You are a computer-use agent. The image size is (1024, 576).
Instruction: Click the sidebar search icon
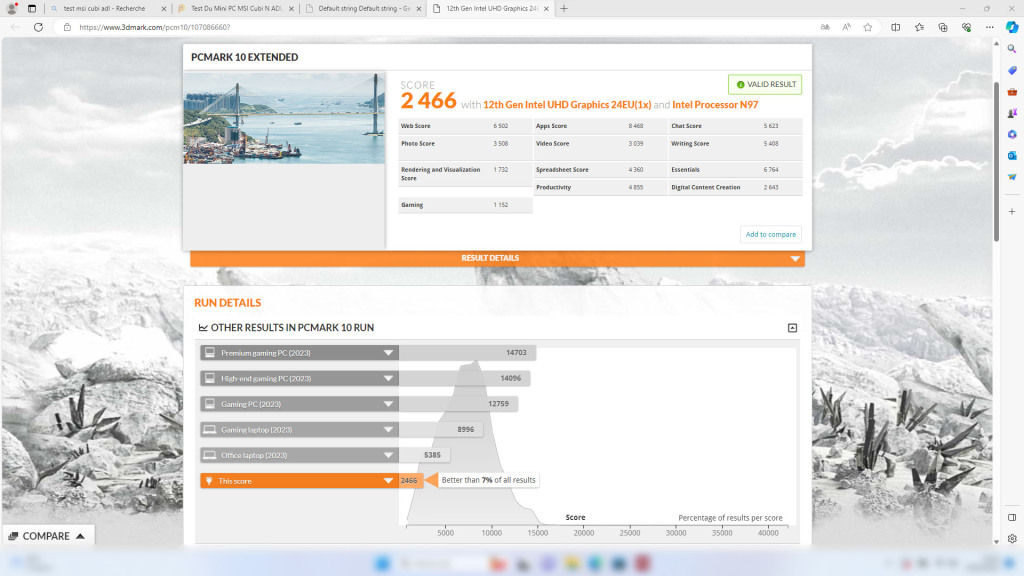(x=1012, y=49)
